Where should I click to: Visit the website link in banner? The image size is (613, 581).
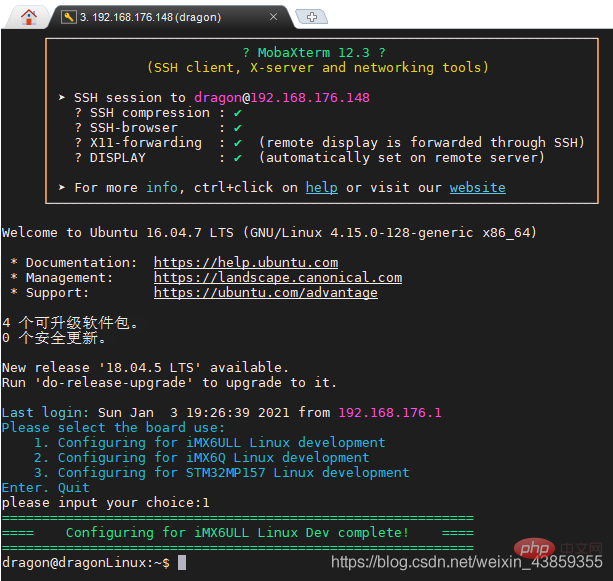pos(477,188)
